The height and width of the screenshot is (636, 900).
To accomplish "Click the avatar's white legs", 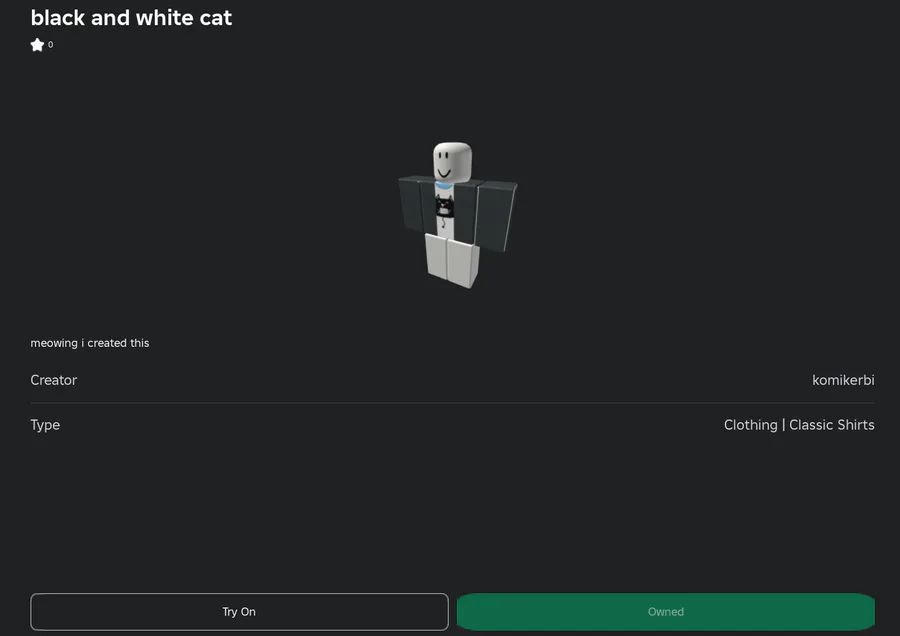I will tap(452, 260).
